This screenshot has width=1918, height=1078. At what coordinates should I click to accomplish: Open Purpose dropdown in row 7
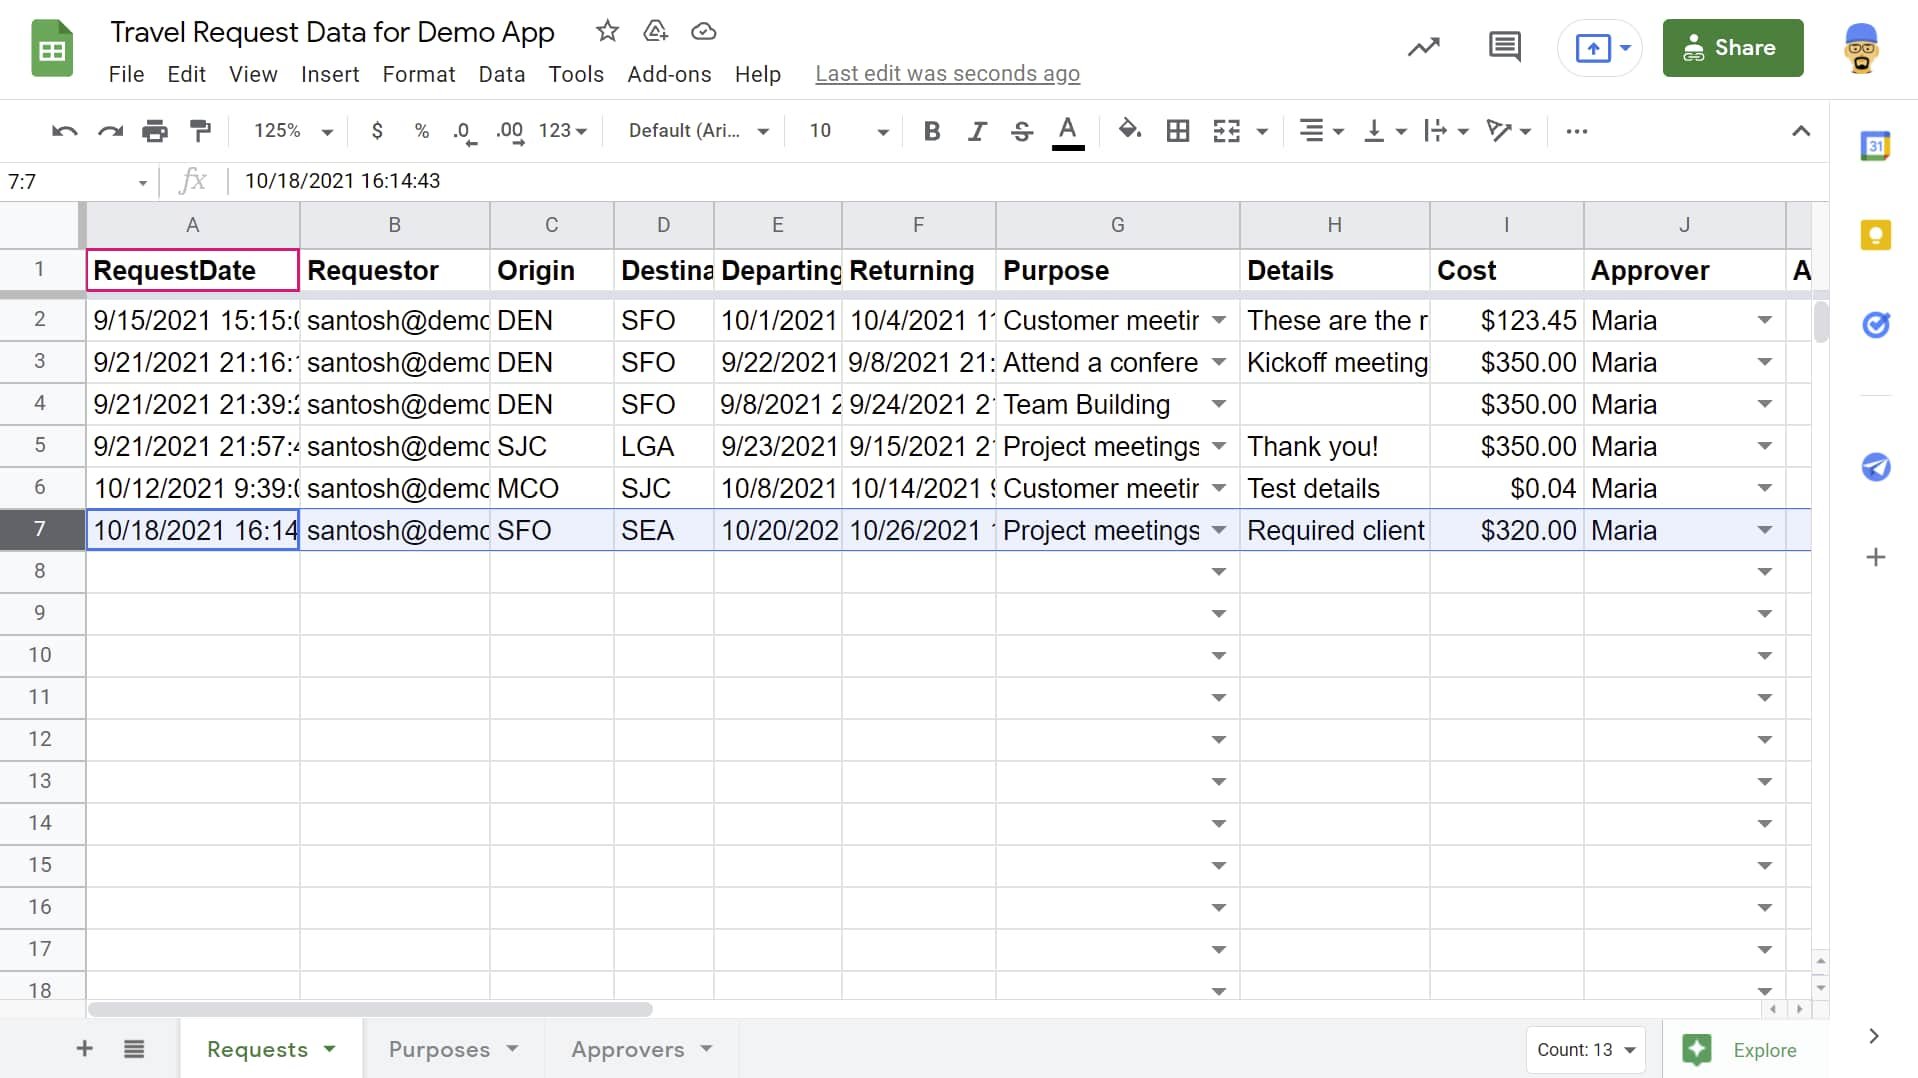click(1219, 530)
